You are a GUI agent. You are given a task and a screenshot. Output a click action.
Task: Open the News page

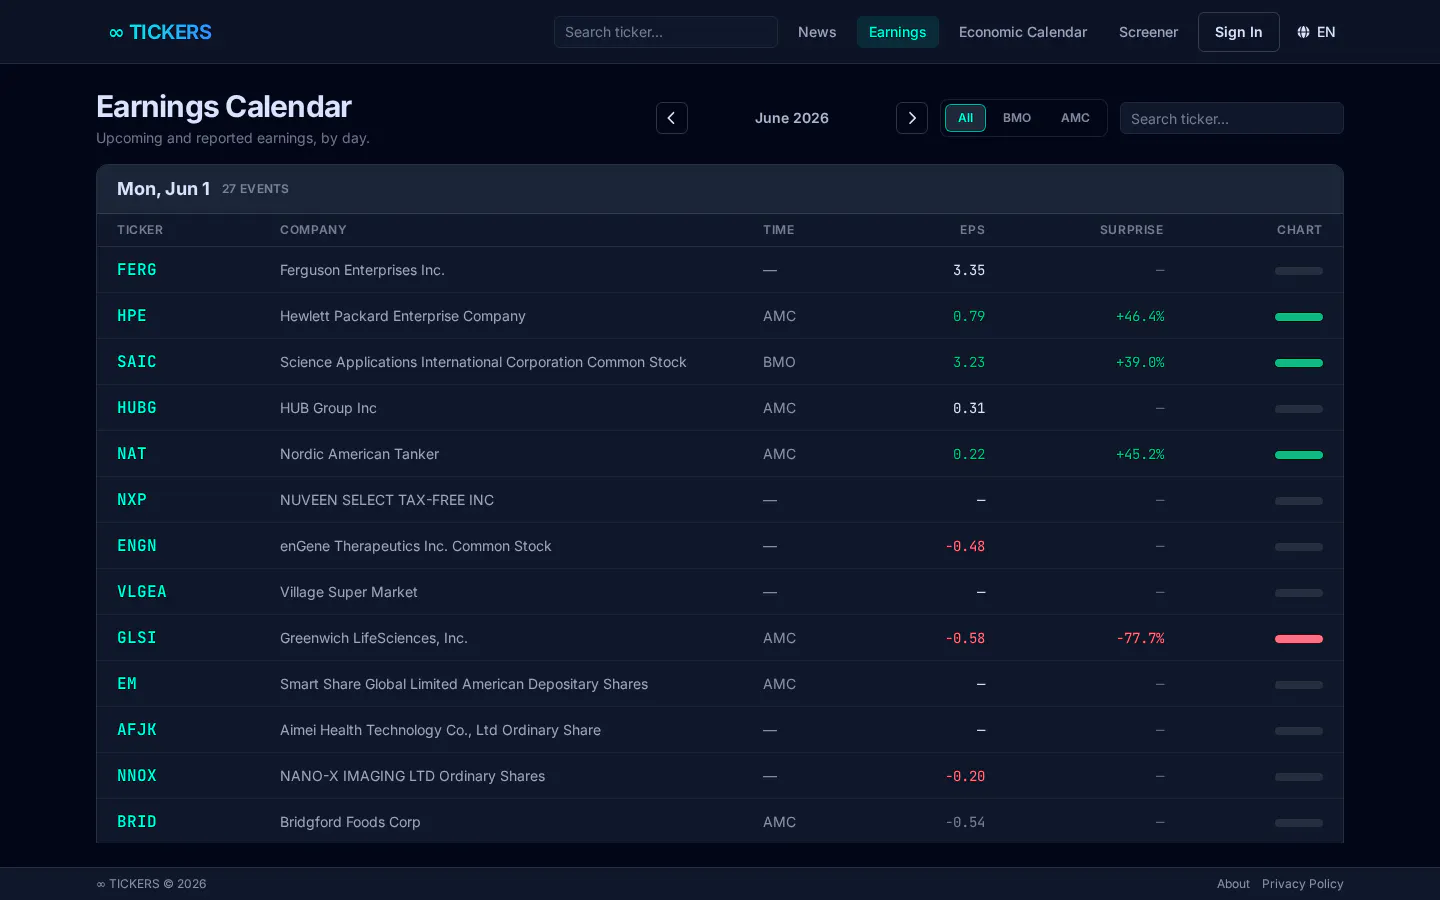pos(817,32)
